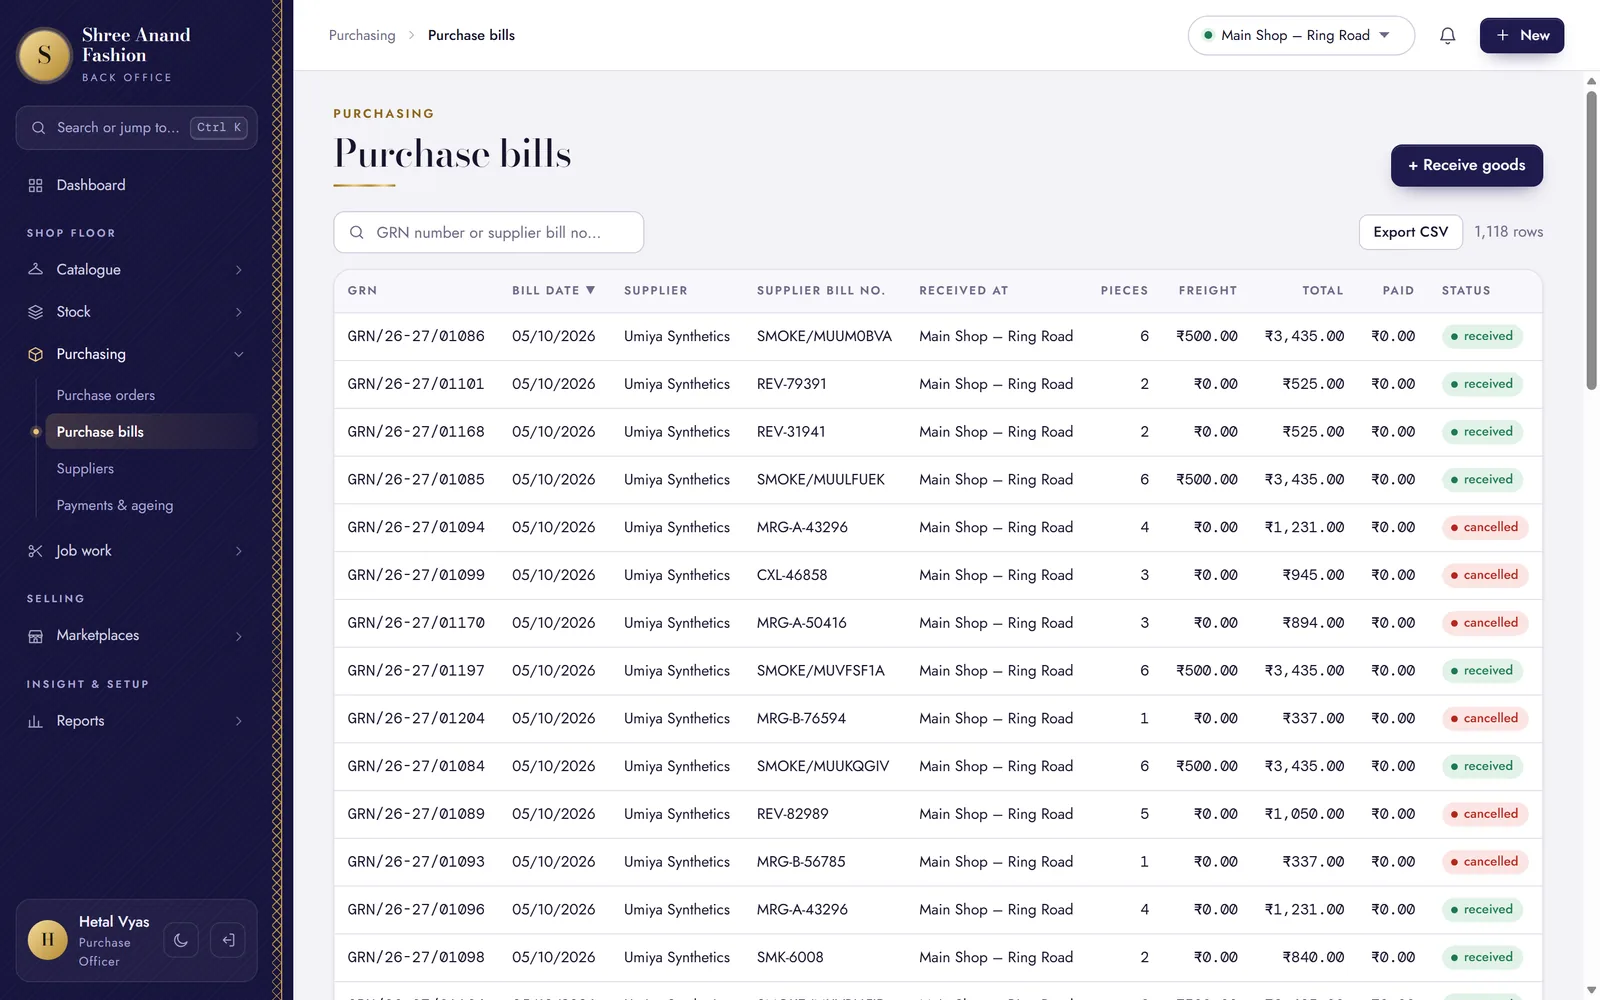Collapse the Purchasing section chevron
Image resolution: width=1600 pixels, height=1000 pixels.
tap(239, 354)
